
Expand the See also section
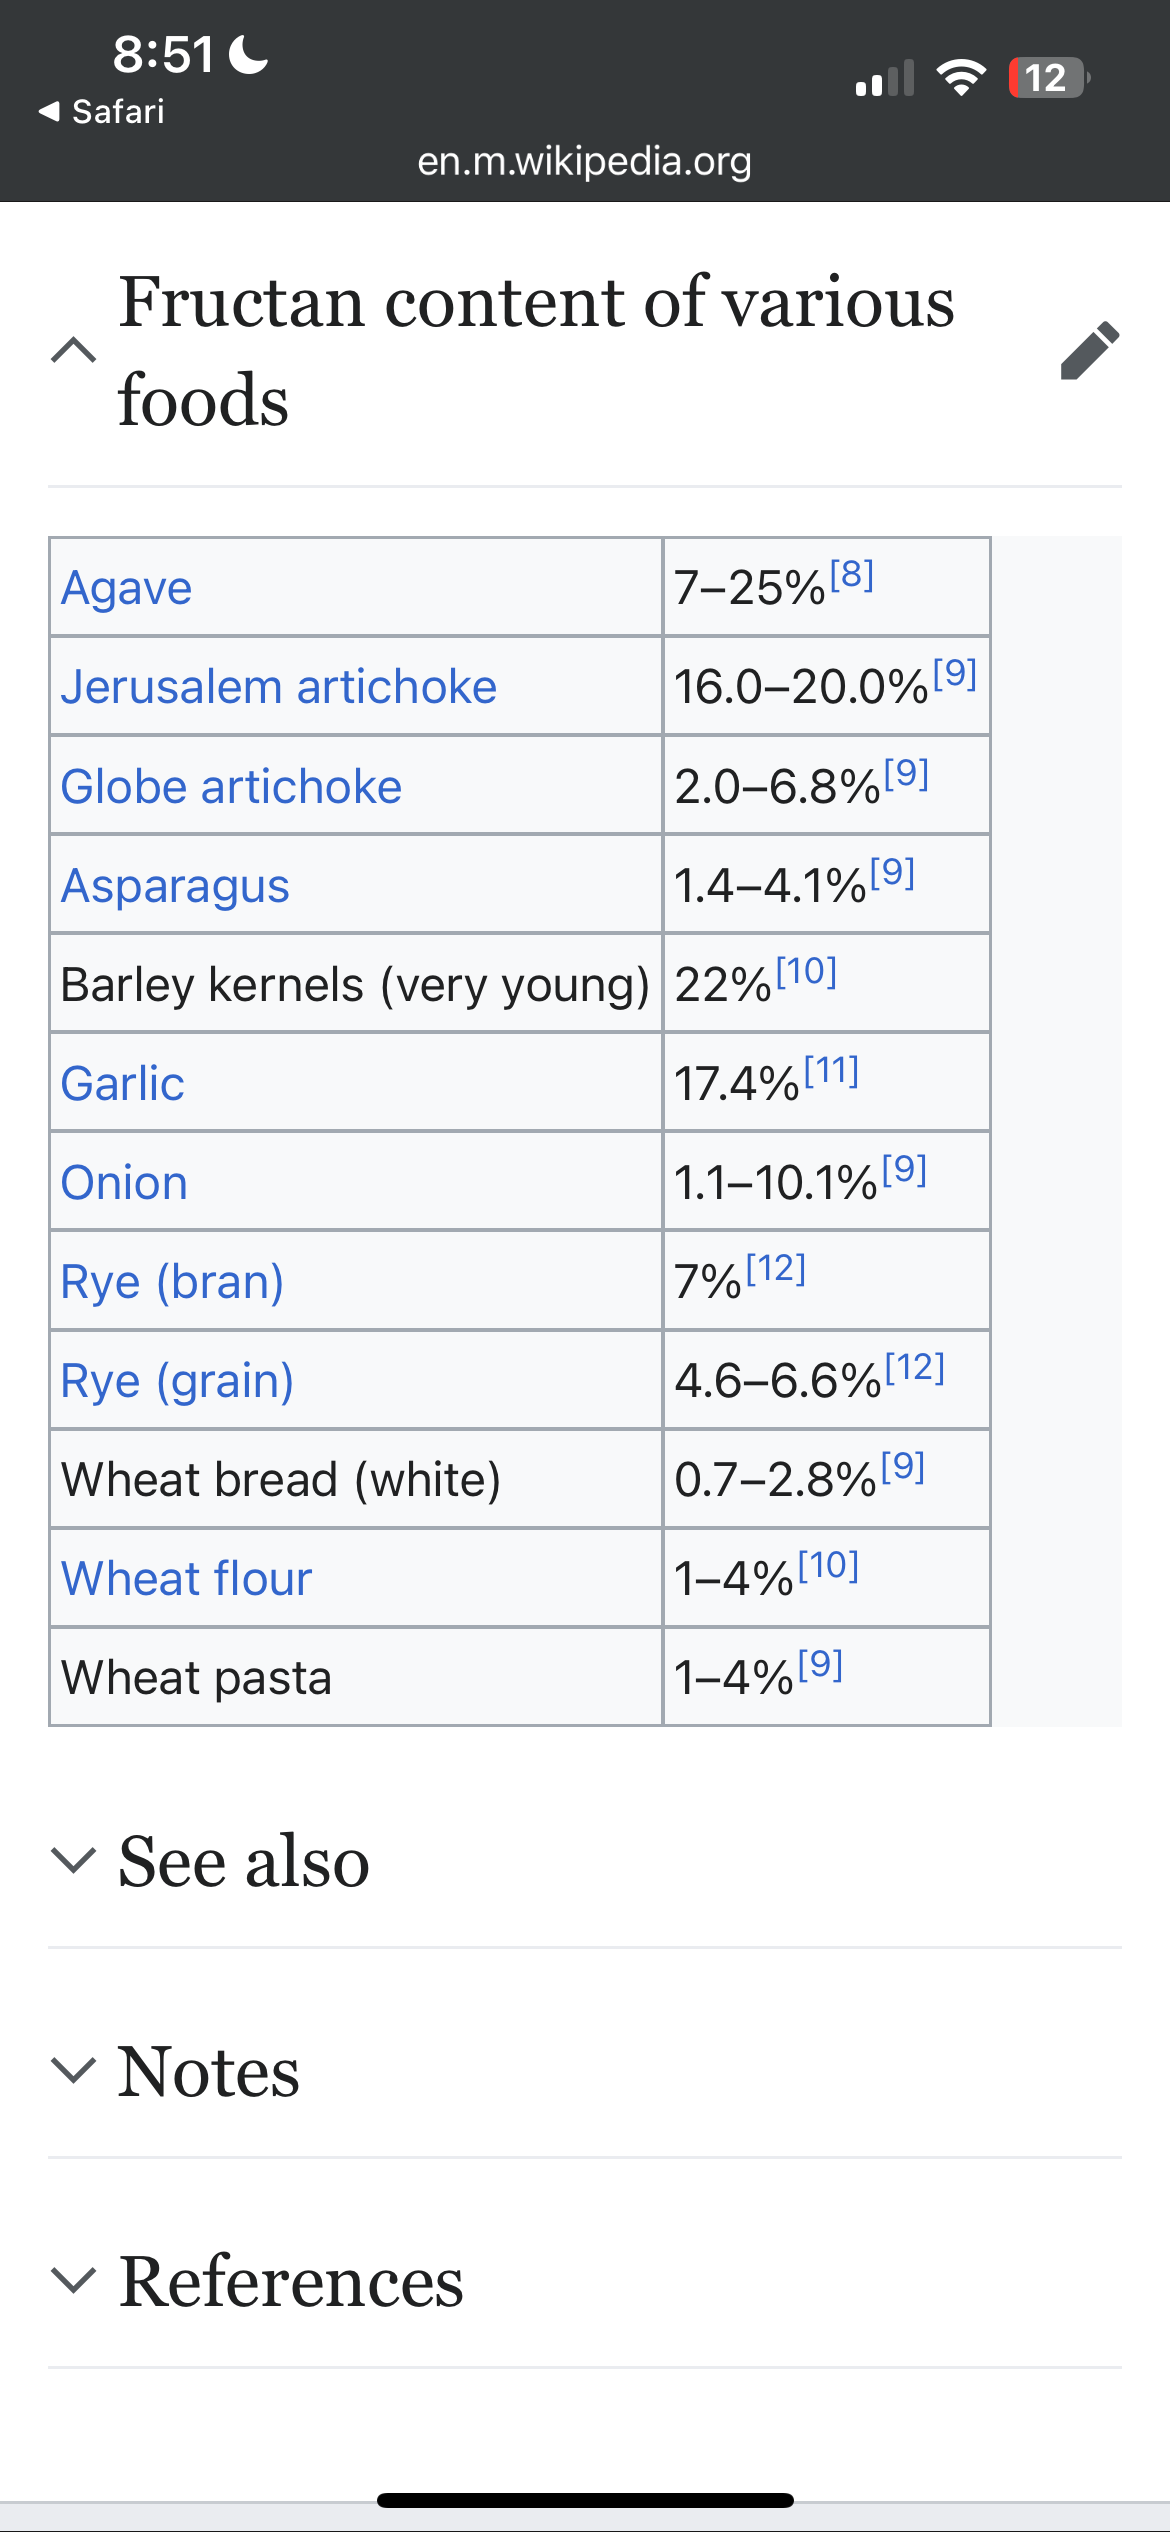[x=73, y=1861]
